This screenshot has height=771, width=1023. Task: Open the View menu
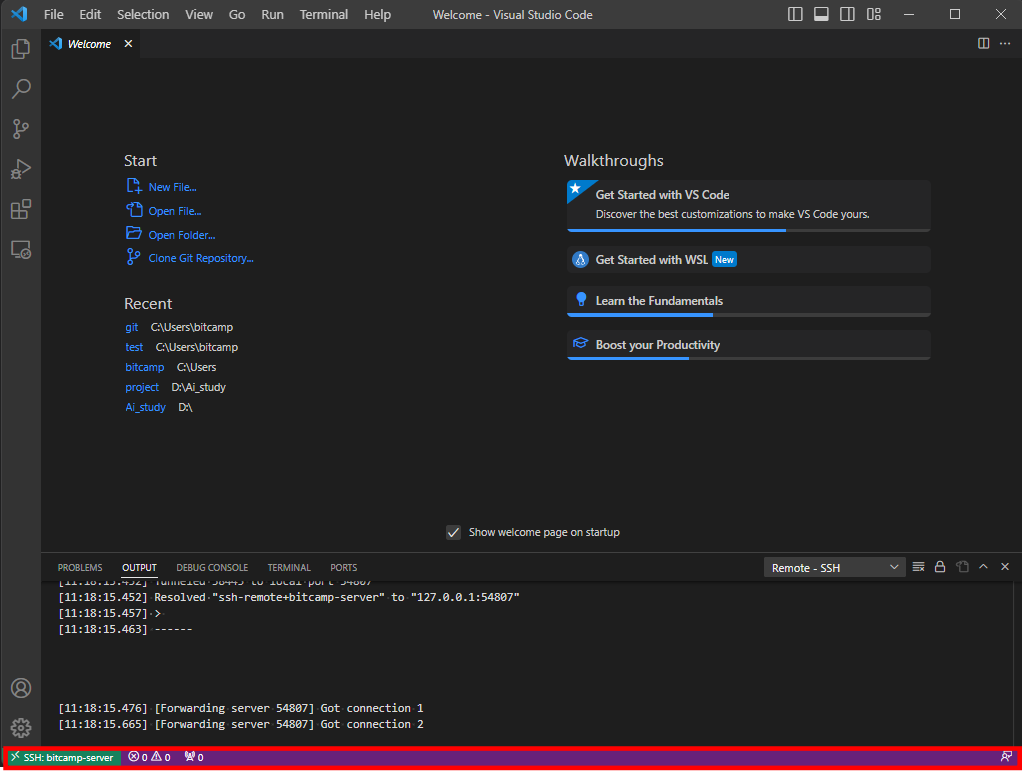tap(198, 14)
